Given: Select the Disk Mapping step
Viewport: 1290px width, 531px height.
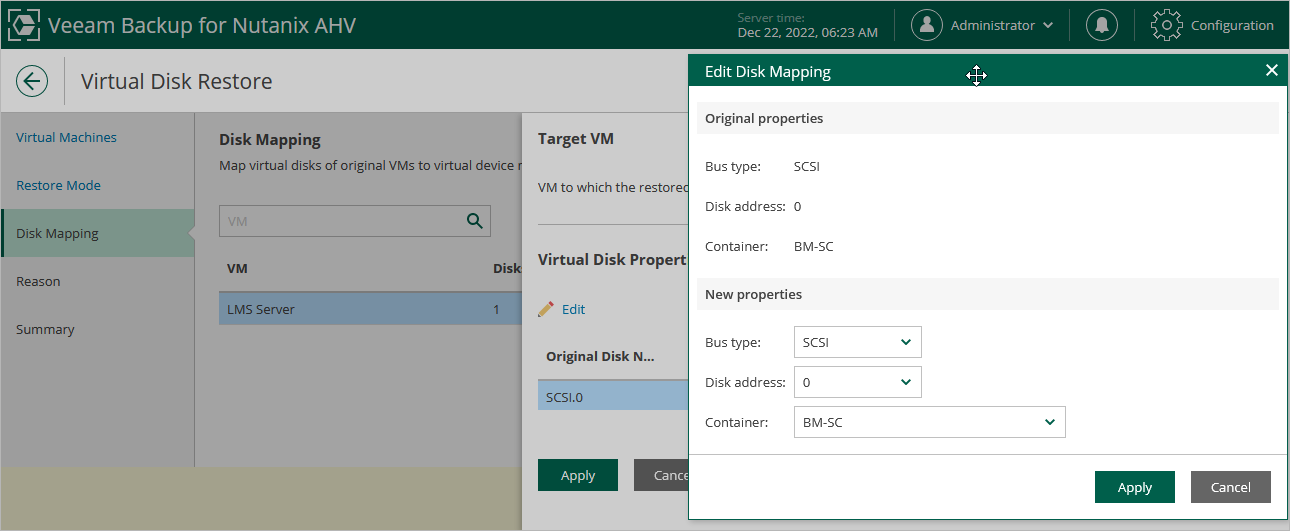Looking at the screenshot, I should (97, 233).
